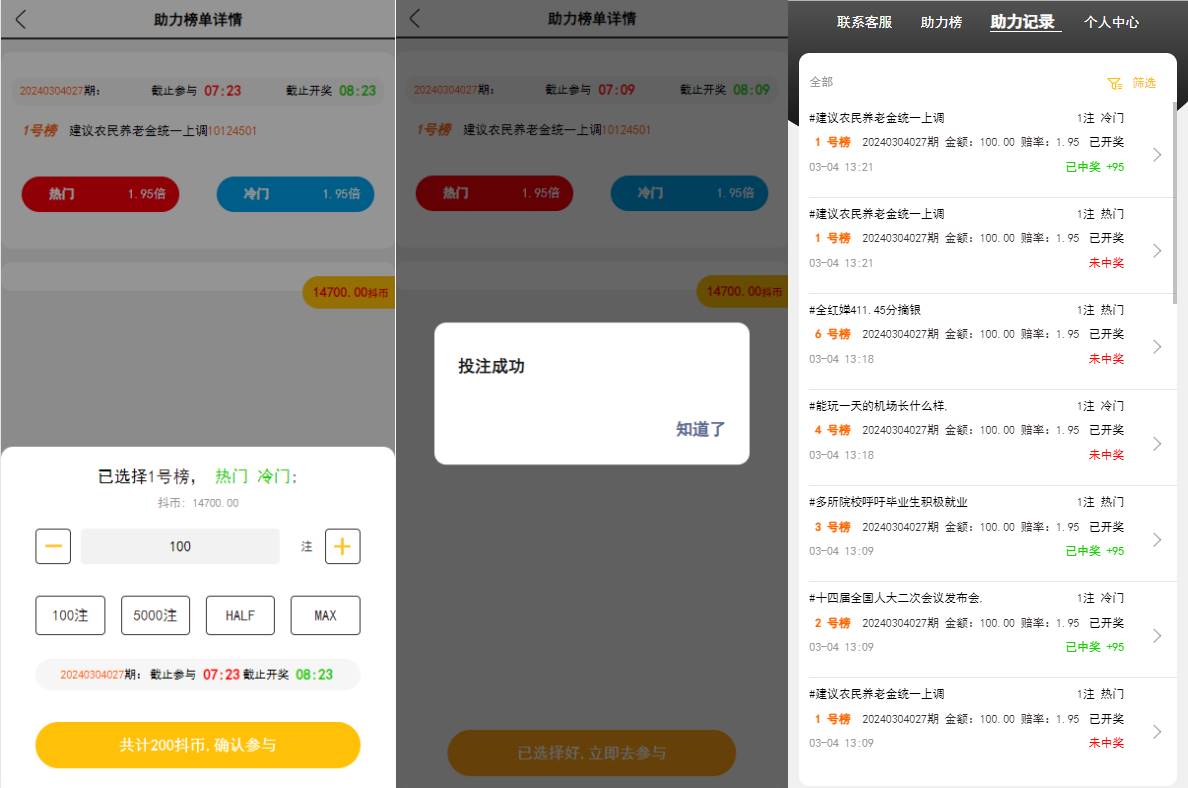Screen dimensions: 1188x788
Task: Select the blue 冷门 1.95倍 option
Action: (294, 193)
